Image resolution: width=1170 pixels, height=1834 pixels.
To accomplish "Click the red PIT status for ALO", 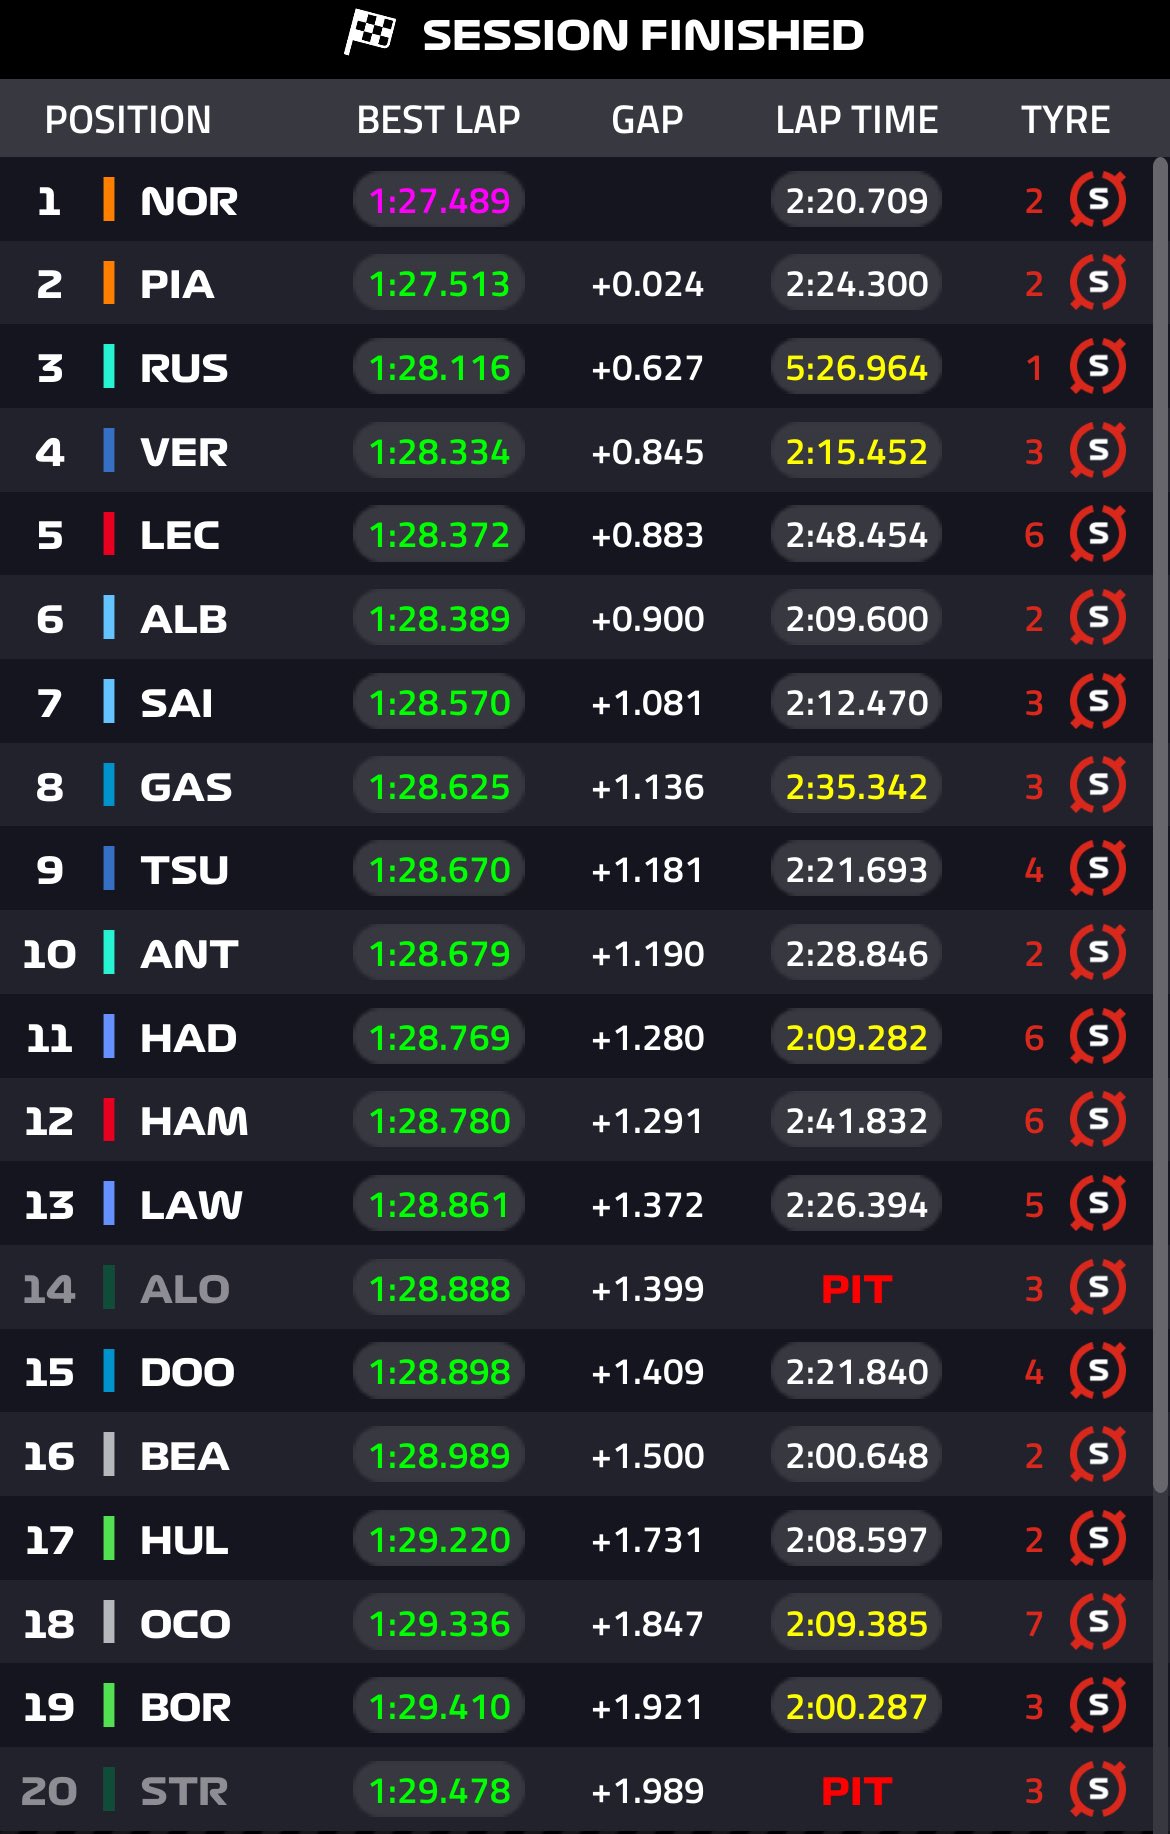I will click(x=856, y=1289).
